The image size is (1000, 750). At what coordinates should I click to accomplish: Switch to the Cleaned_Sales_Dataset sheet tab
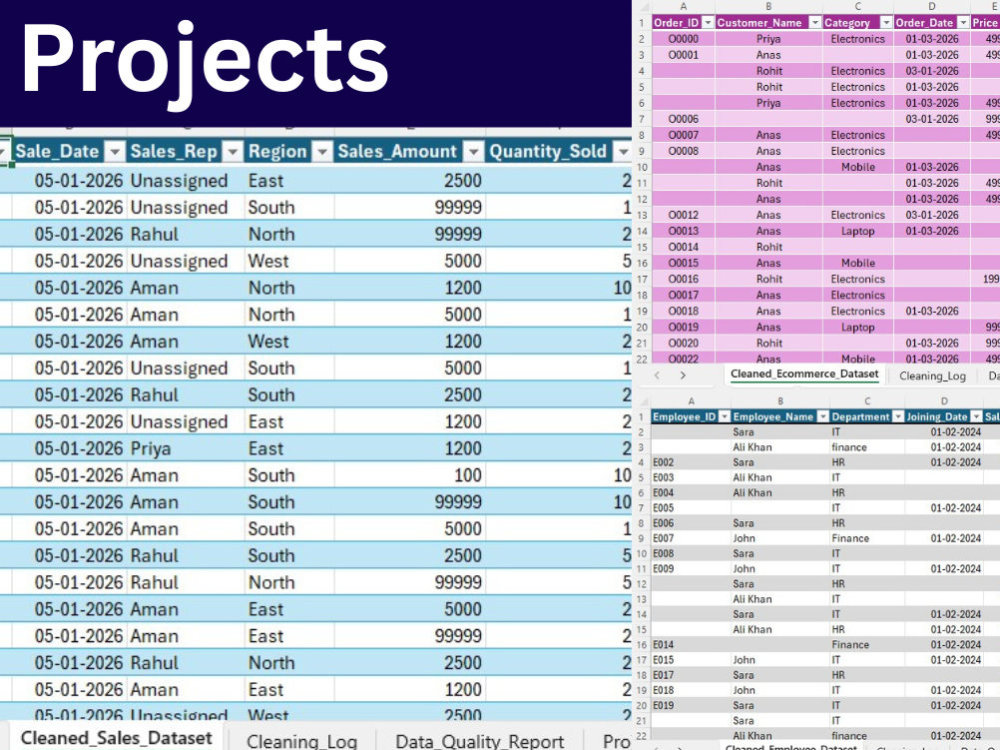point(116,738)
